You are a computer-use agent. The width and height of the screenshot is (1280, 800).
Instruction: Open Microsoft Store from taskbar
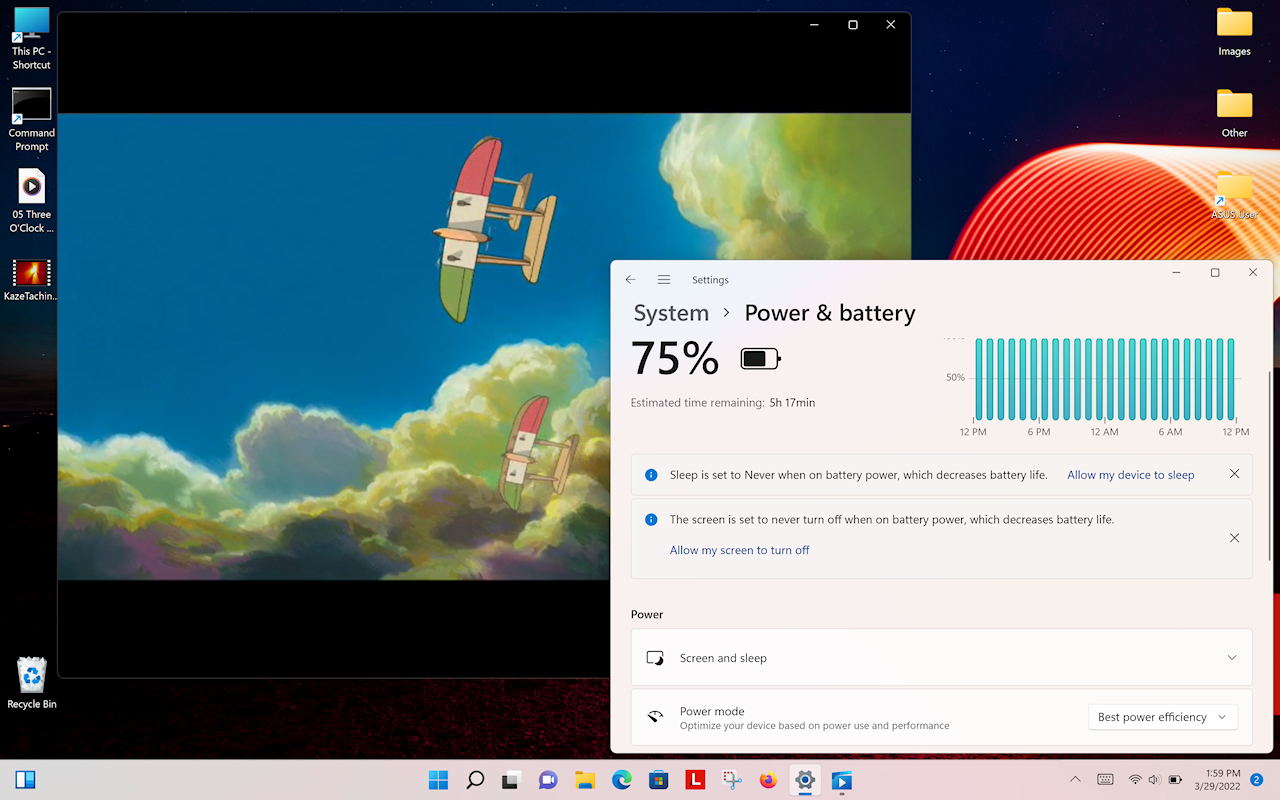tap(658, 780)
